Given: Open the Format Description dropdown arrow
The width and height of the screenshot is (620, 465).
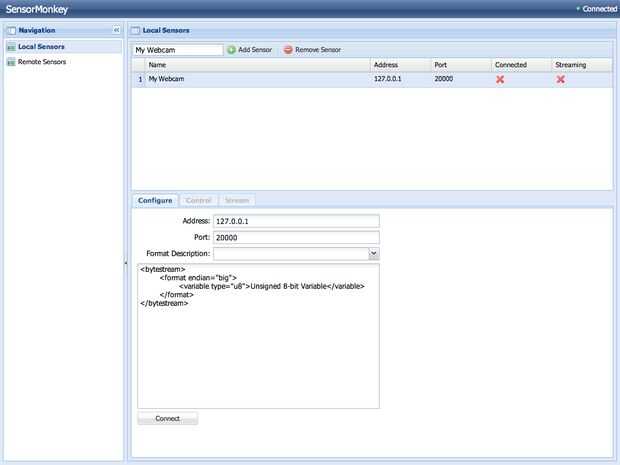Looking at the screenshot, I should coord(374,253).
